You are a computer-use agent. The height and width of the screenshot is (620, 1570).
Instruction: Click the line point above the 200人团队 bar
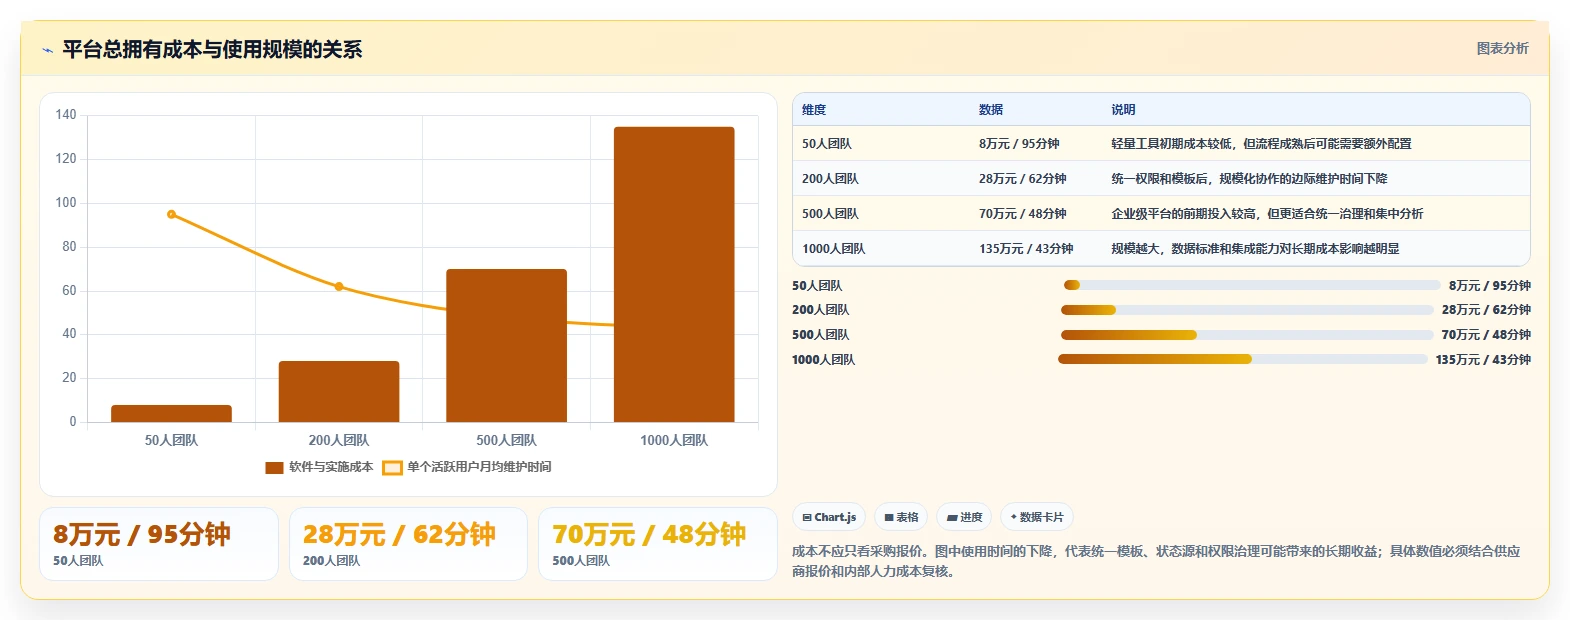[x=339, y=287]
